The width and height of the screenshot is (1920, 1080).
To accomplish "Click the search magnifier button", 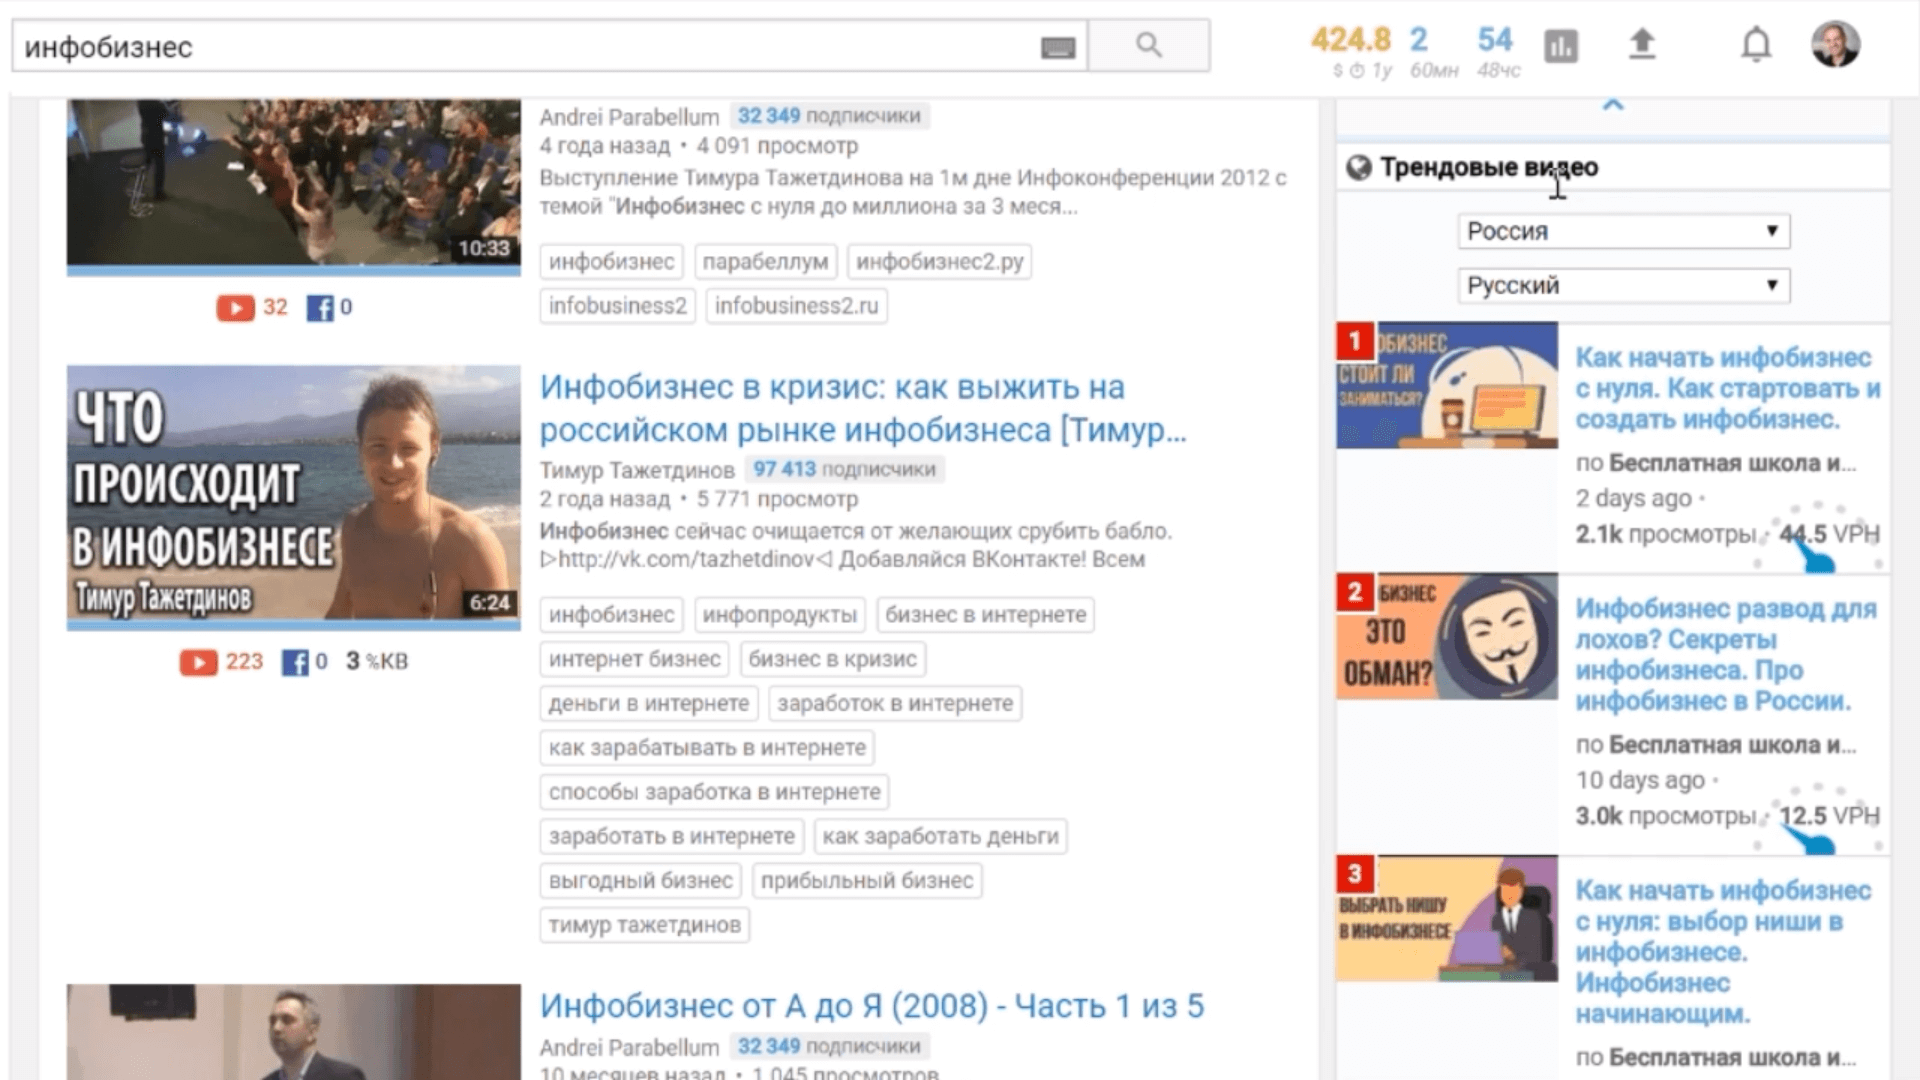I will coord(1148,45).
